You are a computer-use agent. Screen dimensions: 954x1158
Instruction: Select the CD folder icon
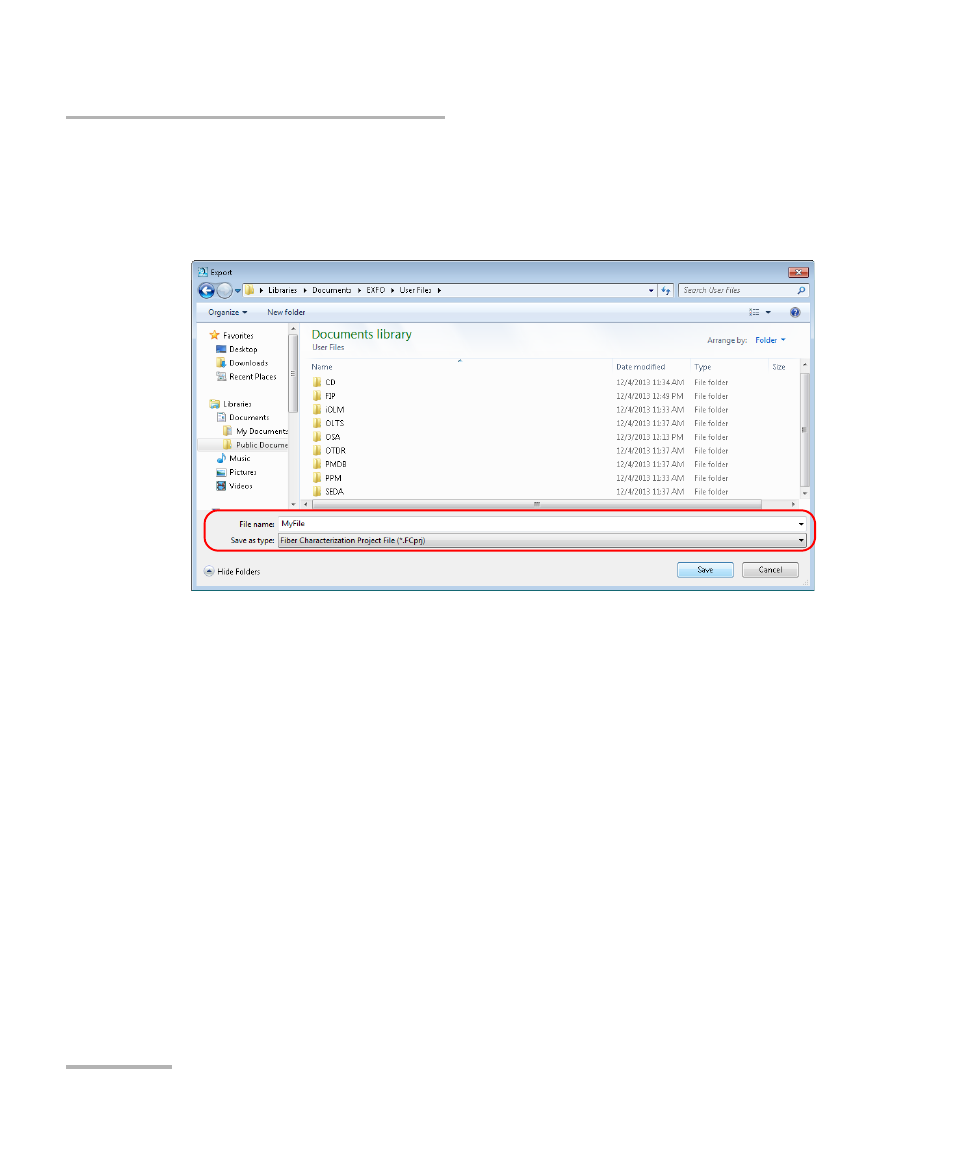(317, 383)
